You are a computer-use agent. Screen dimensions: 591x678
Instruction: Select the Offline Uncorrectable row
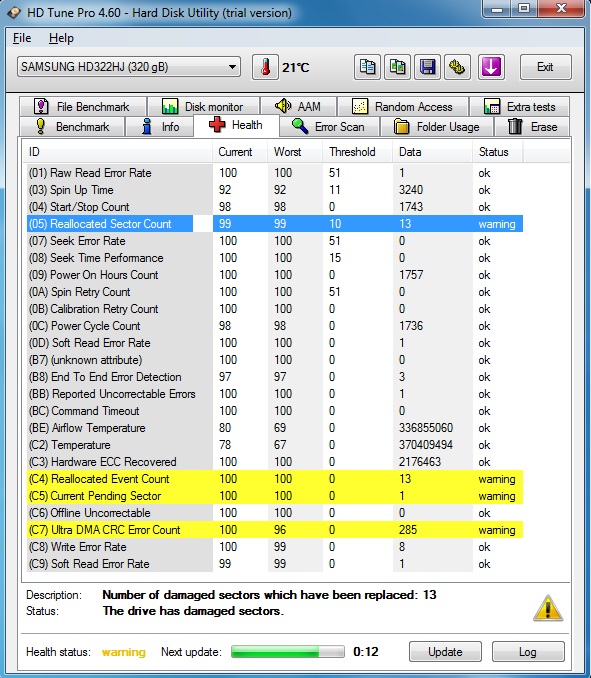click(x=275, y=513)
